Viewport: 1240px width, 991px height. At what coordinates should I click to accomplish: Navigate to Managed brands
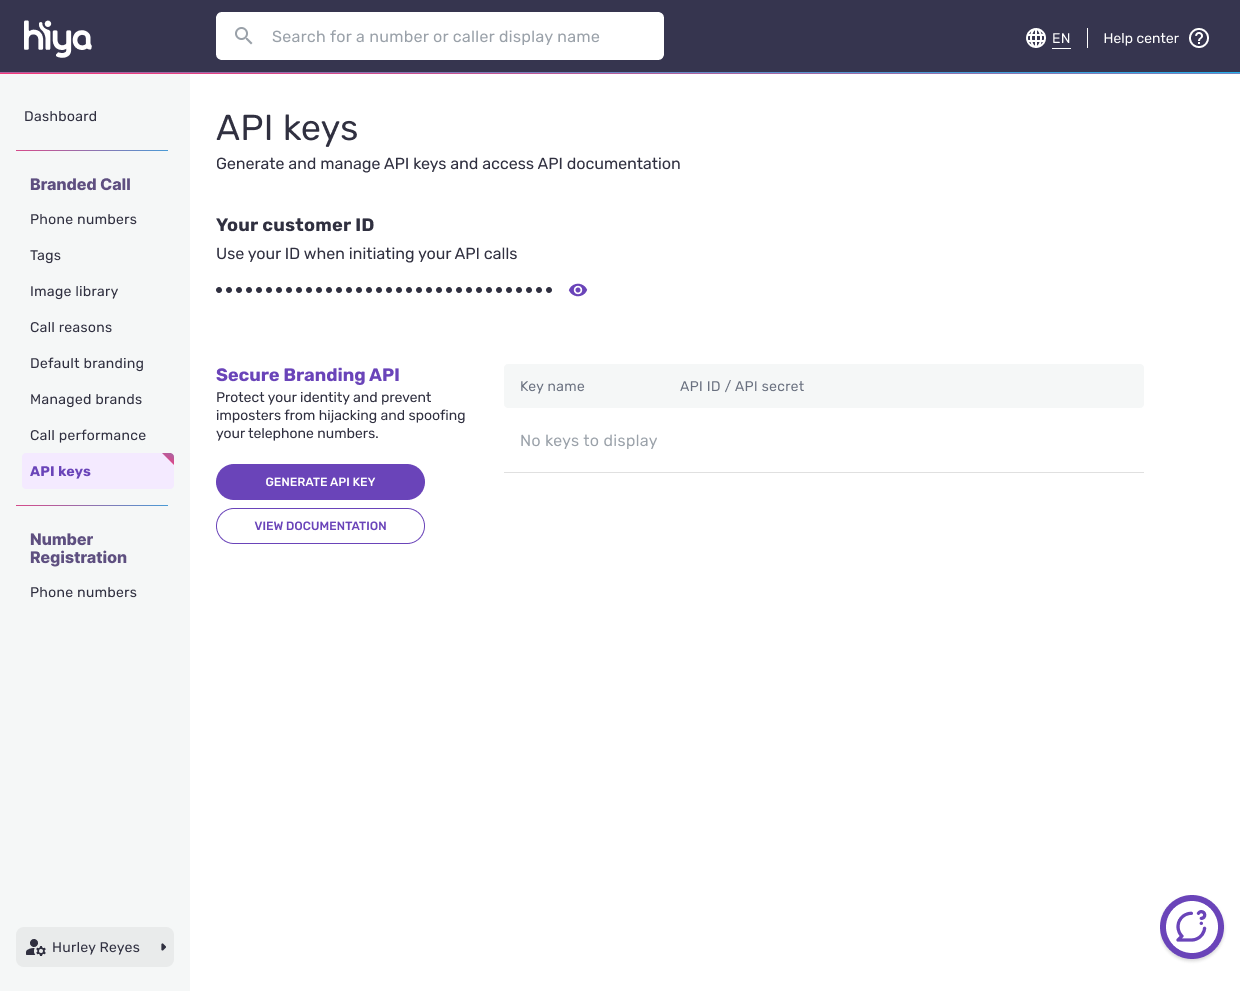[x=86, y=399]
